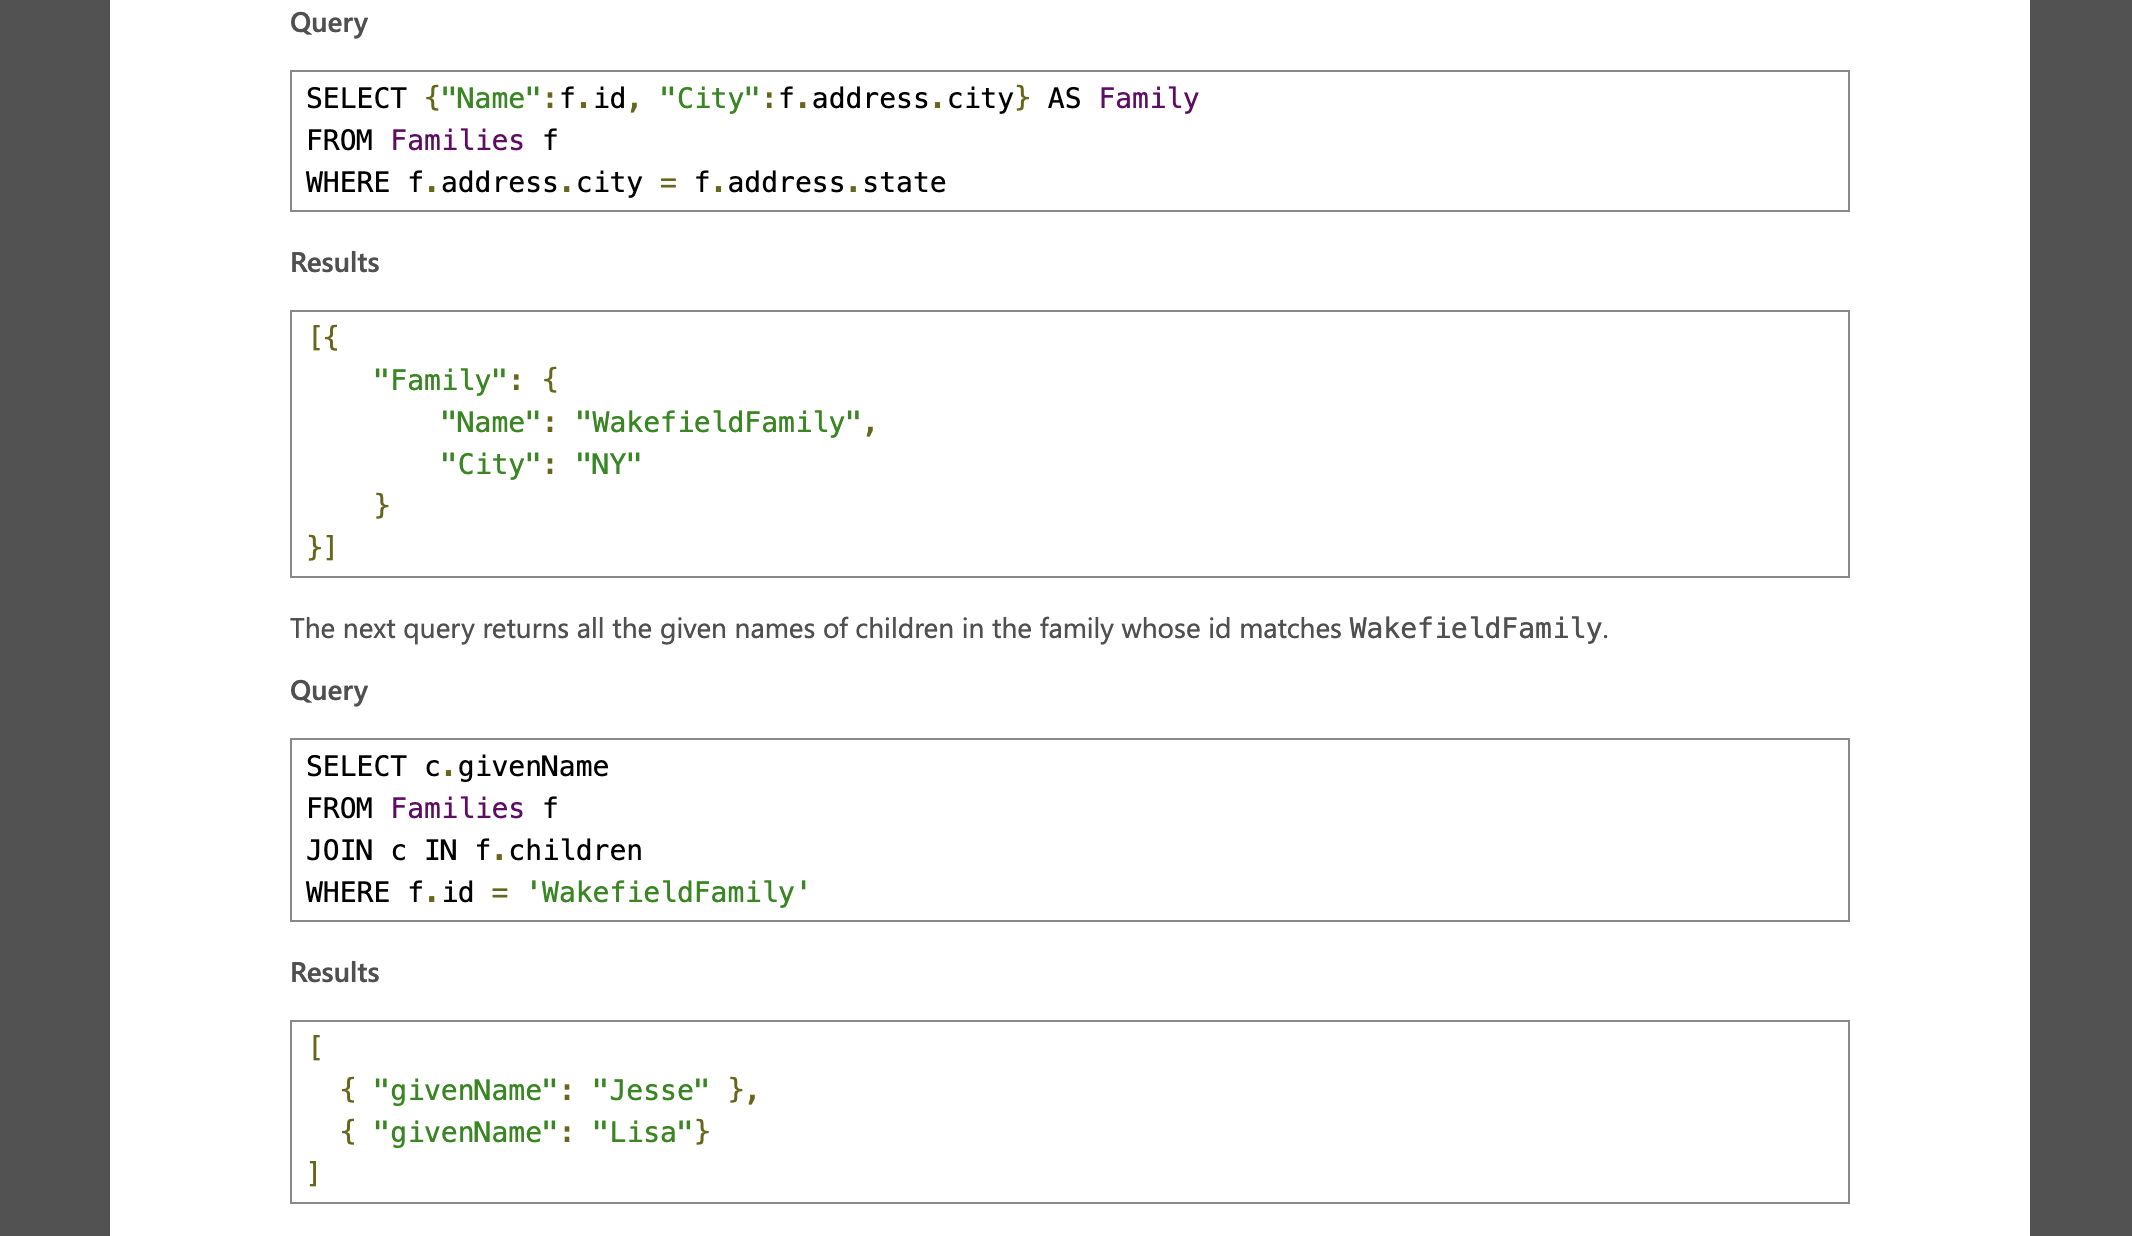Click the paragraph starting 'The next query returns'

(949, 628)
